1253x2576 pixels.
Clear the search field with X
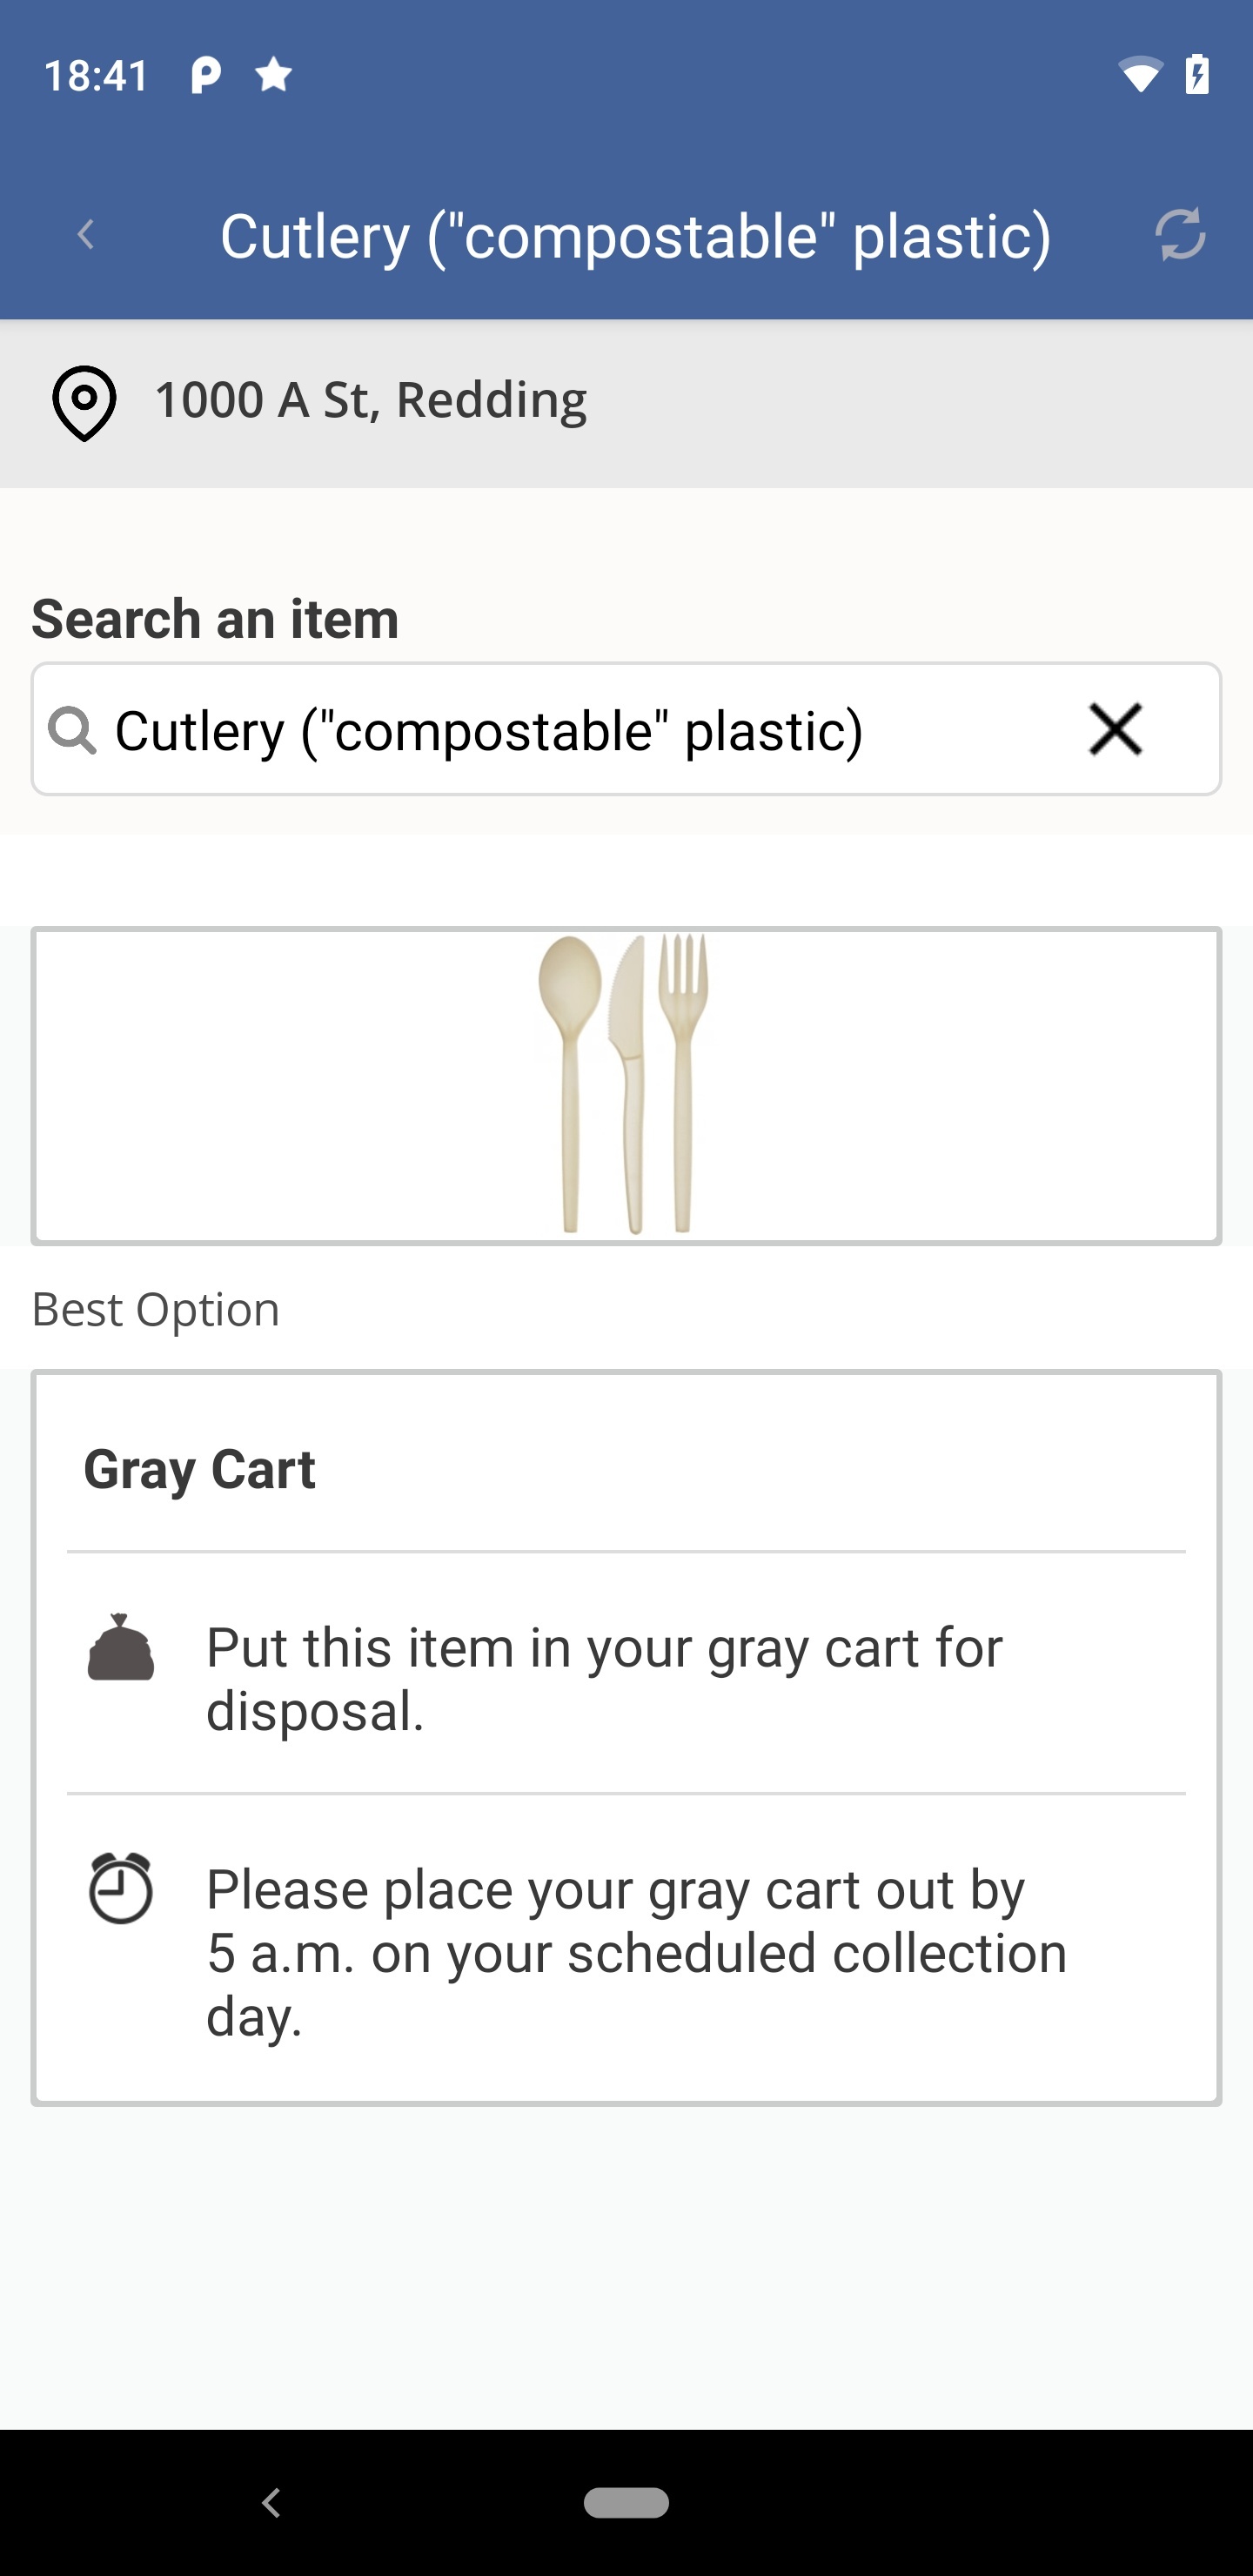1115,729
